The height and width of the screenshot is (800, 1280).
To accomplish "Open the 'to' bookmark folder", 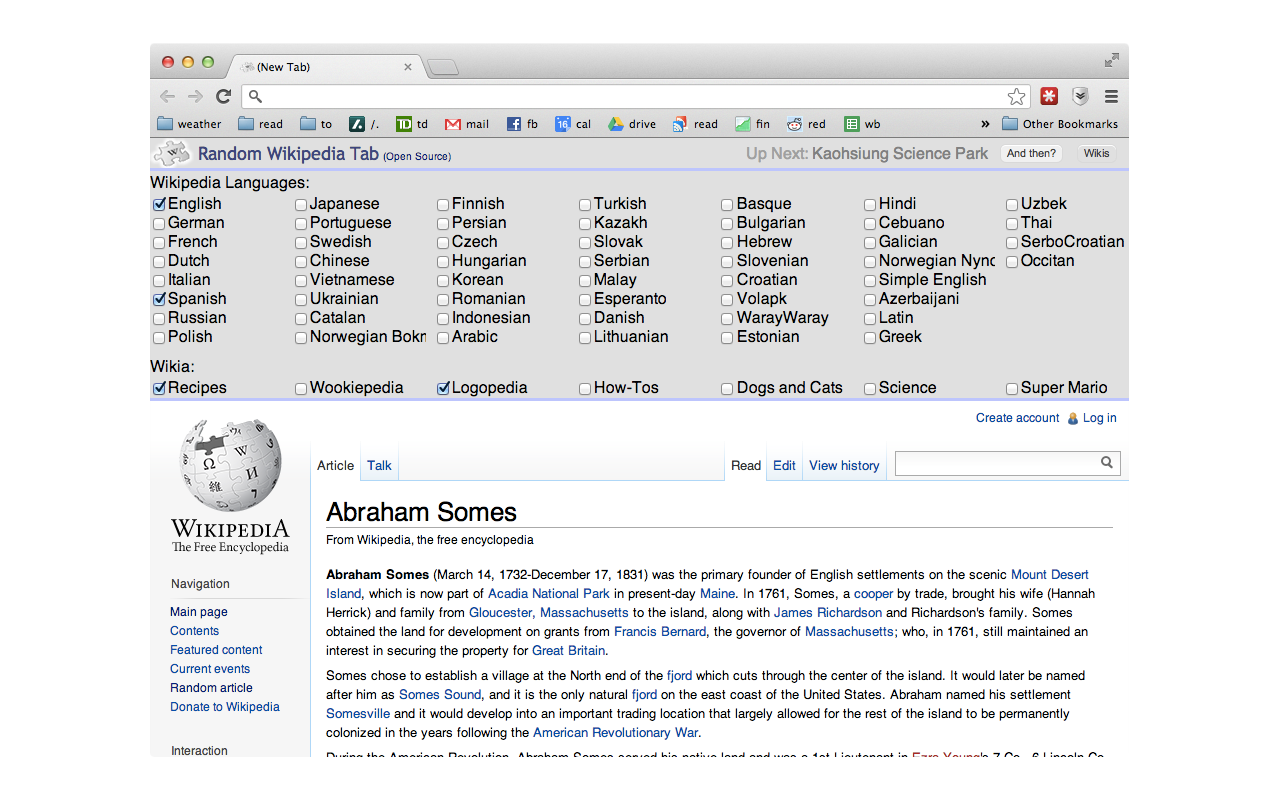I will tap(316, 124).
